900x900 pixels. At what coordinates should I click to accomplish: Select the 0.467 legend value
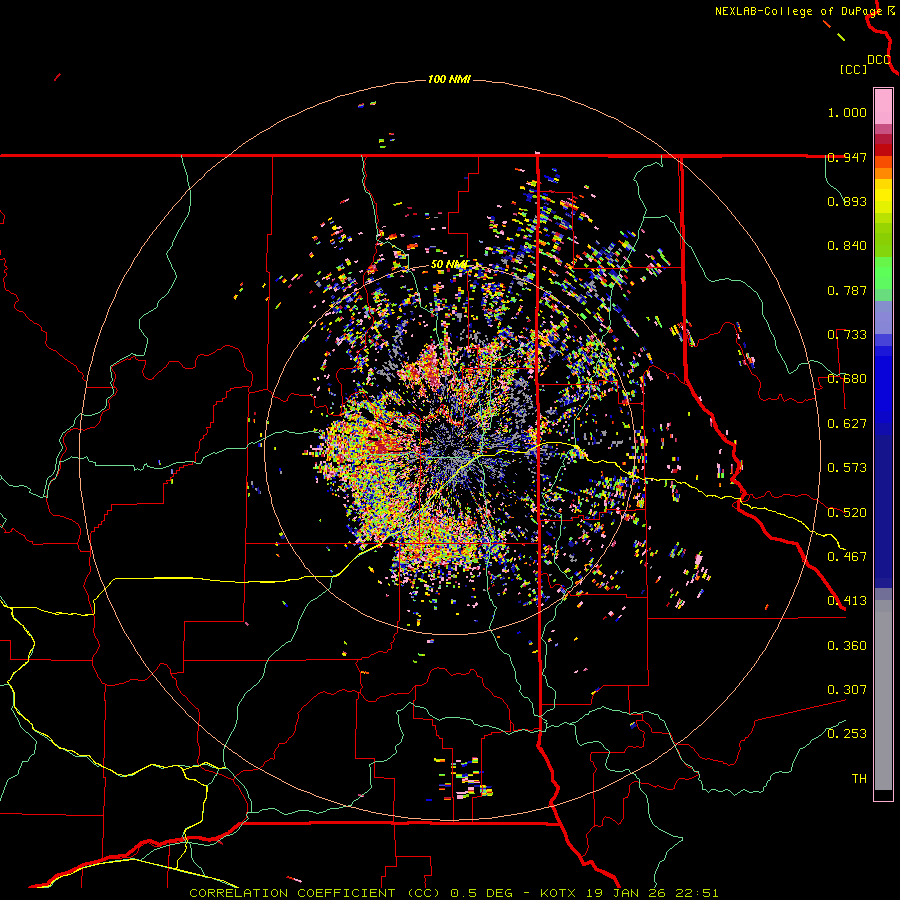point(847,557)
